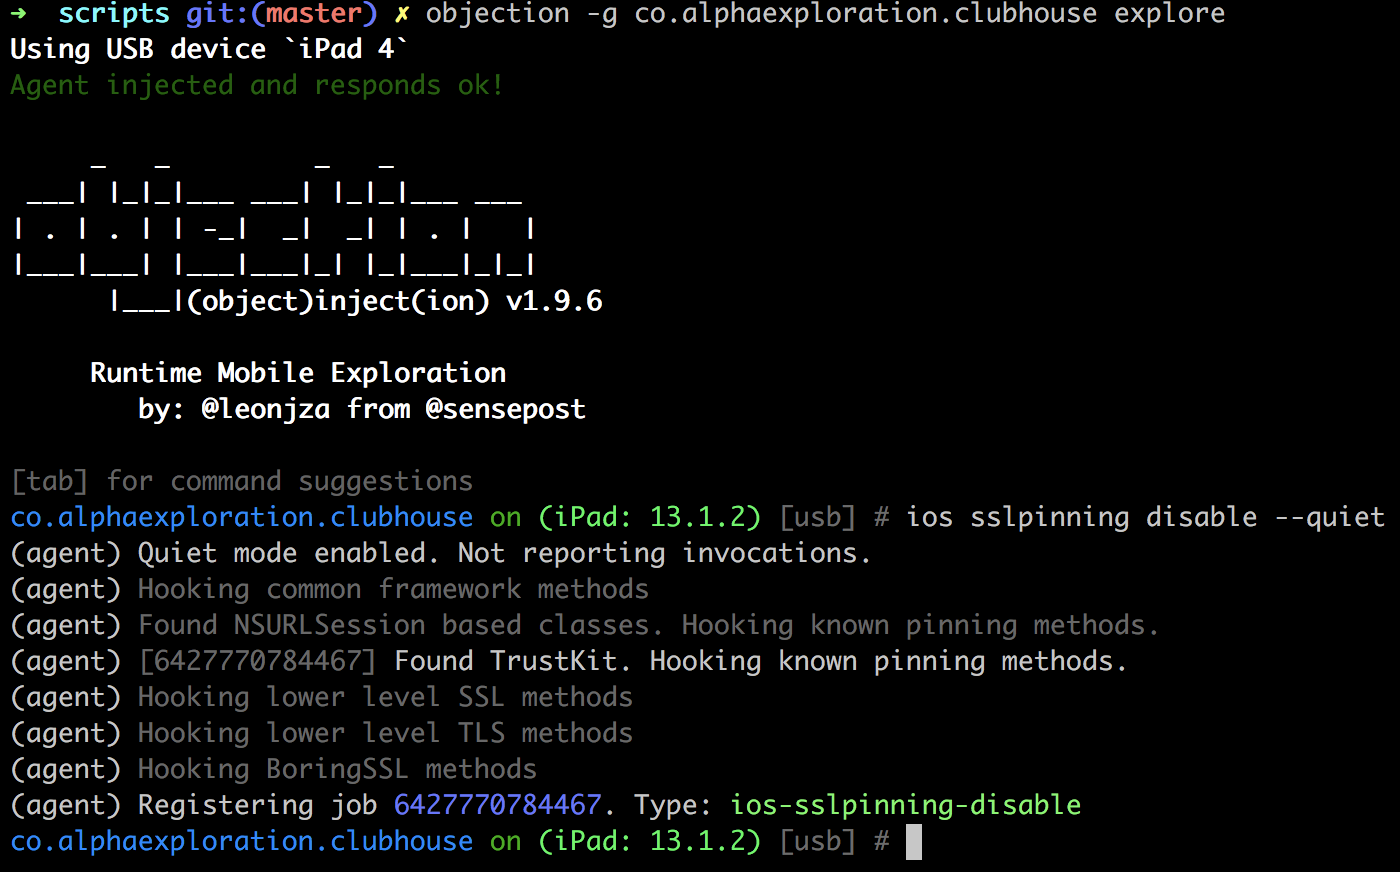Click the yellow x git dirty marker

click(401, 14)
